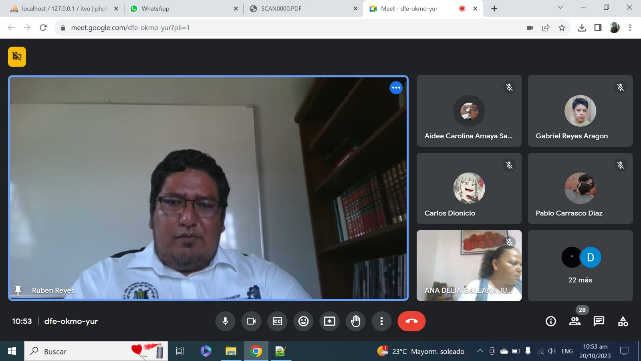Select ANA DELIA GALEANA video thumbnail

click(x=469, y=265)
